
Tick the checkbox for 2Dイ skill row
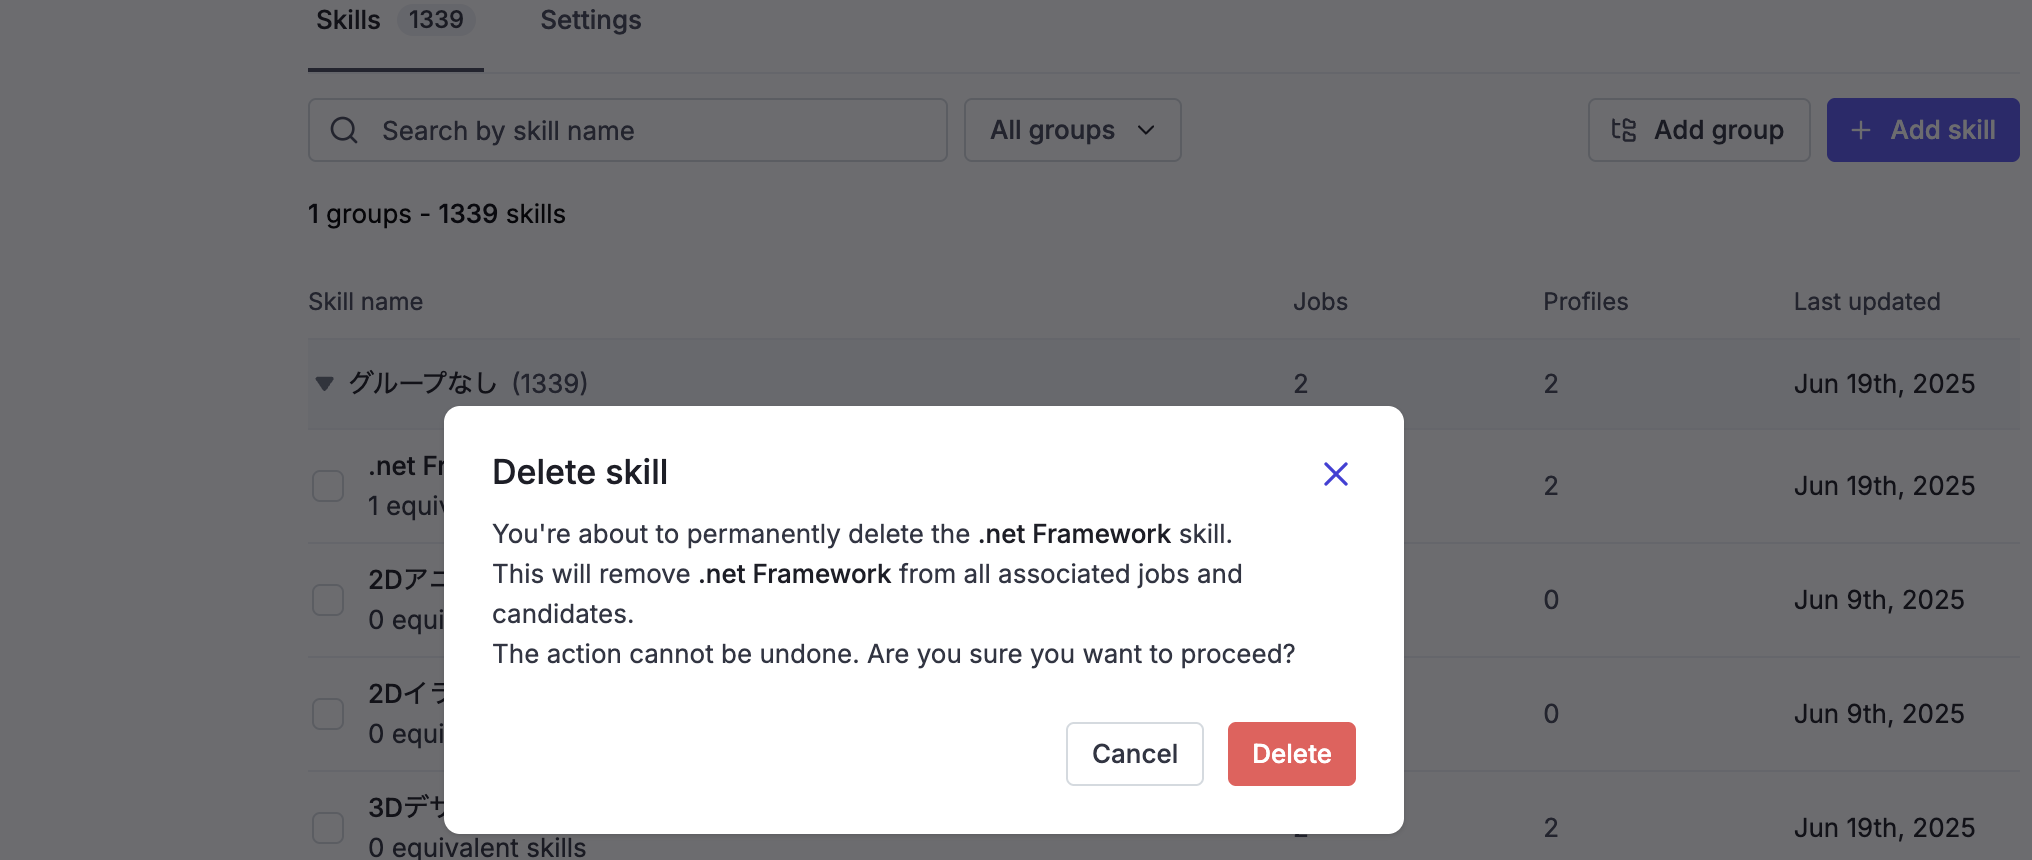pyautogui.click(x=328, y=714)
